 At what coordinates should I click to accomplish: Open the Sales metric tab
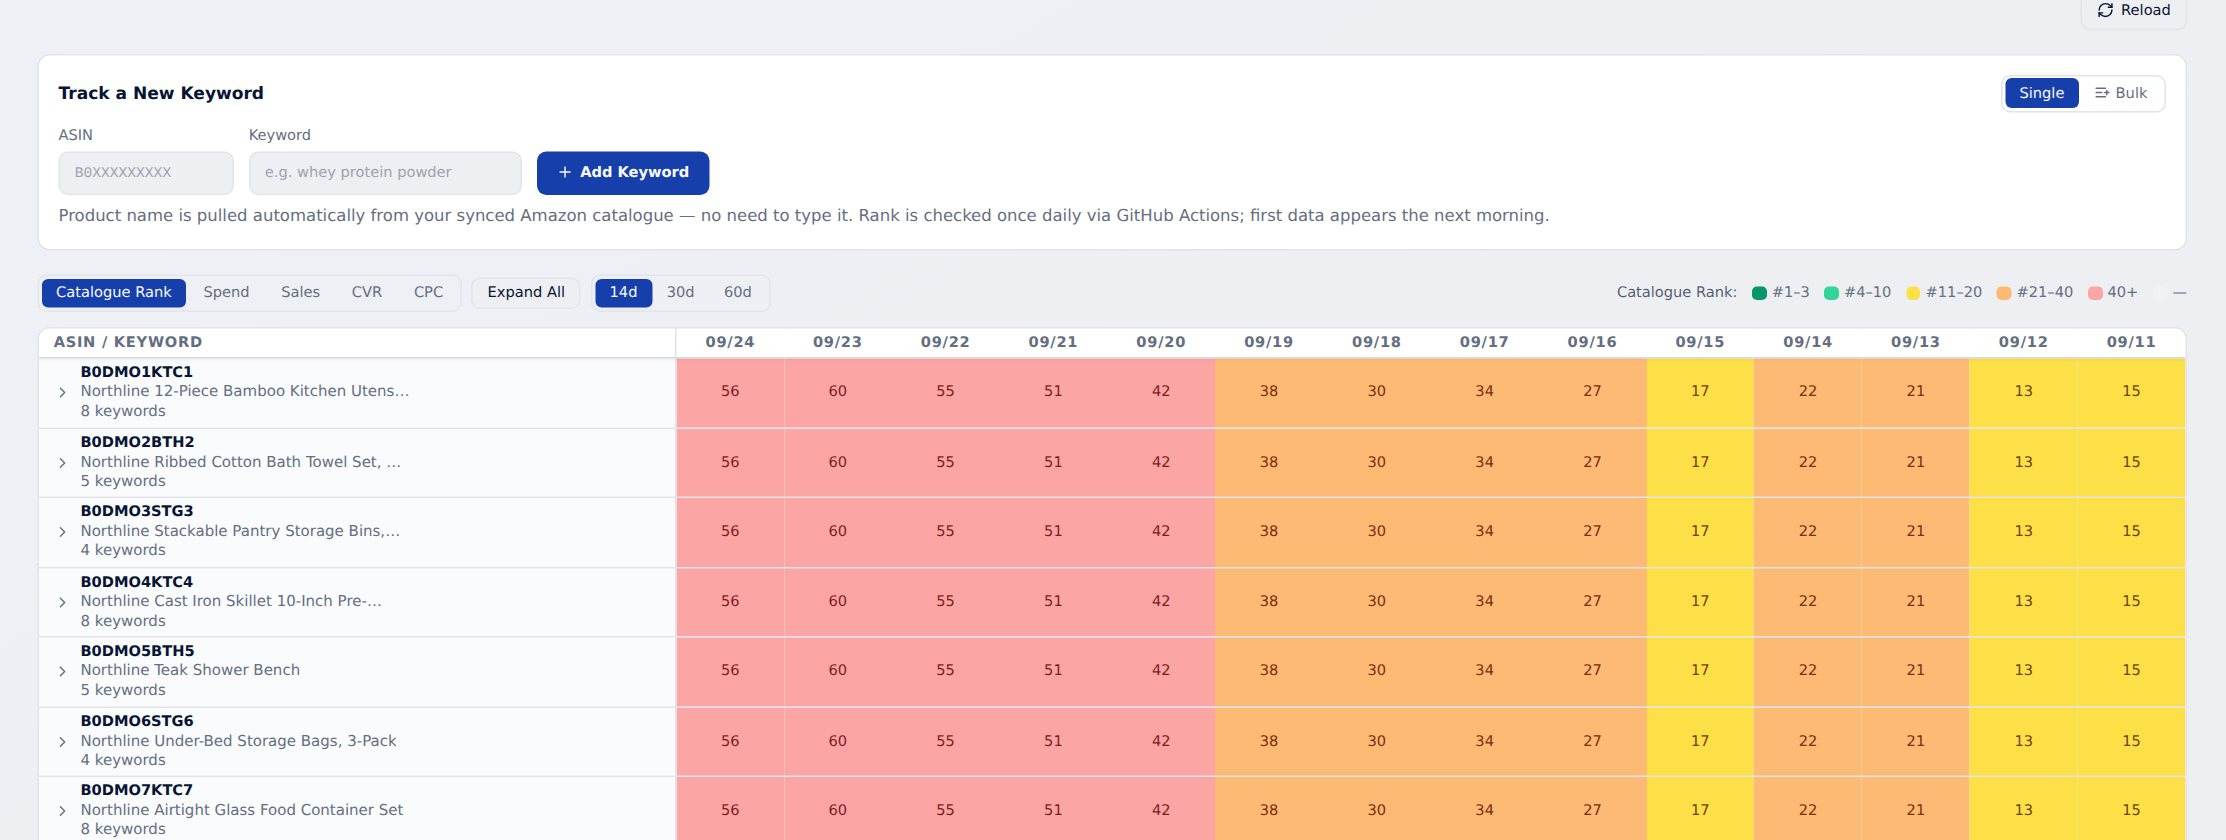300,293
